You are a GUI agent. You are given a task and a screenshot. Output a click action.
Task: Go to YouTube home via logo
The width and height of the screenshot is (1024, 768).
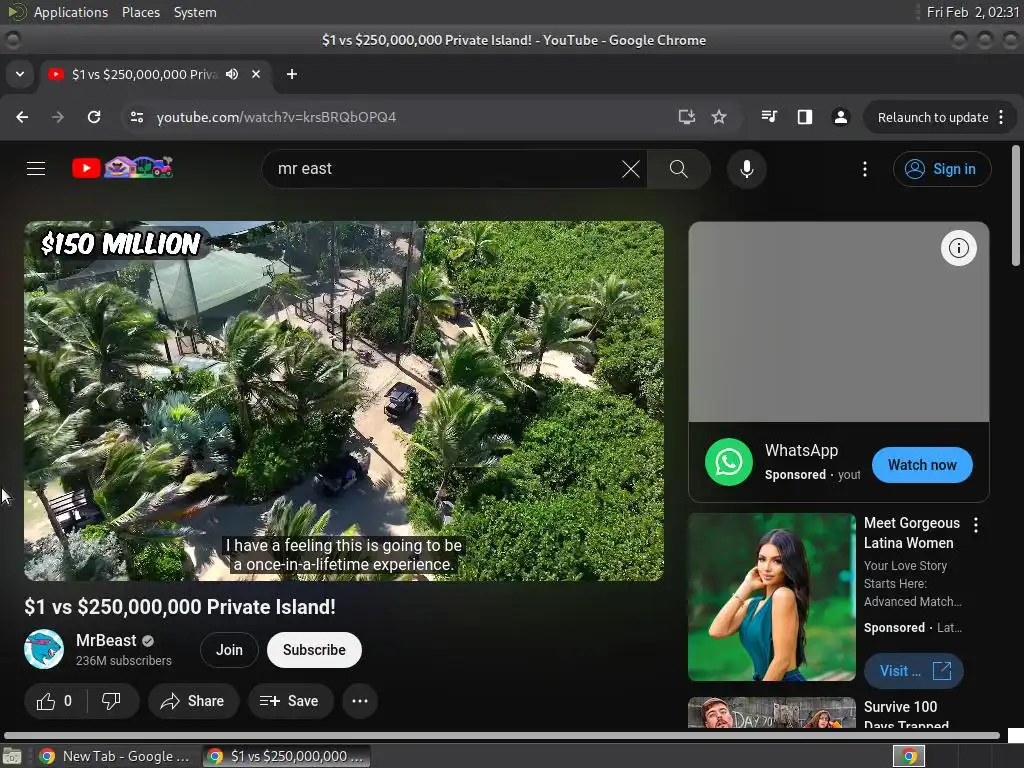tap(122, 168)
